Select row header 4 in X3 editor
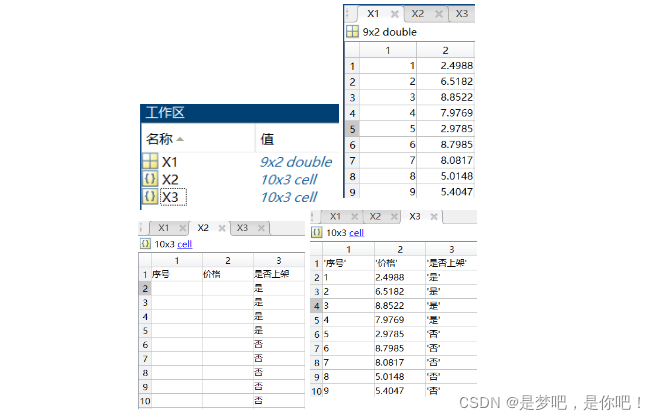Viewport: 655px width, 420px height. (316, 306)
